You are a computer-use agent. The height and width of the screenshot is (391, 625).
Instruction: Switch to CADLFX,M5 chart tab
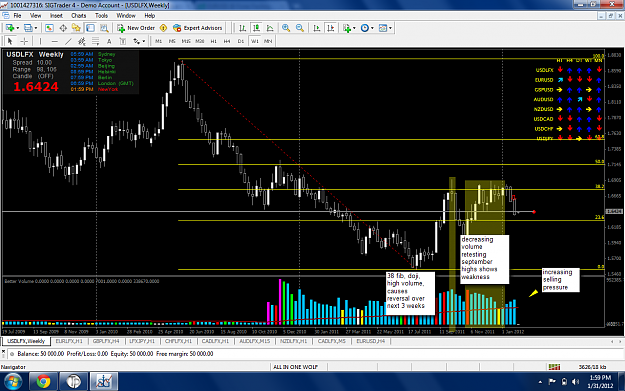pyautogui.click(x=332, y=341)
